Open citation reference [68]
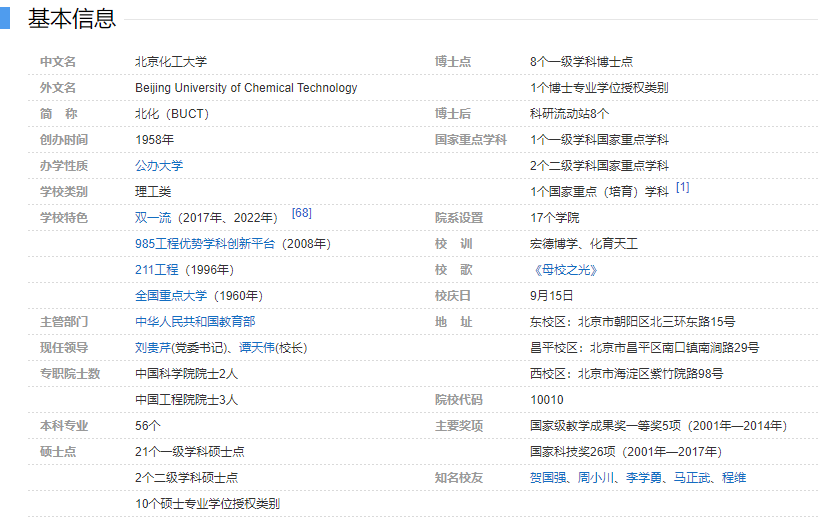 coord(301,214)
